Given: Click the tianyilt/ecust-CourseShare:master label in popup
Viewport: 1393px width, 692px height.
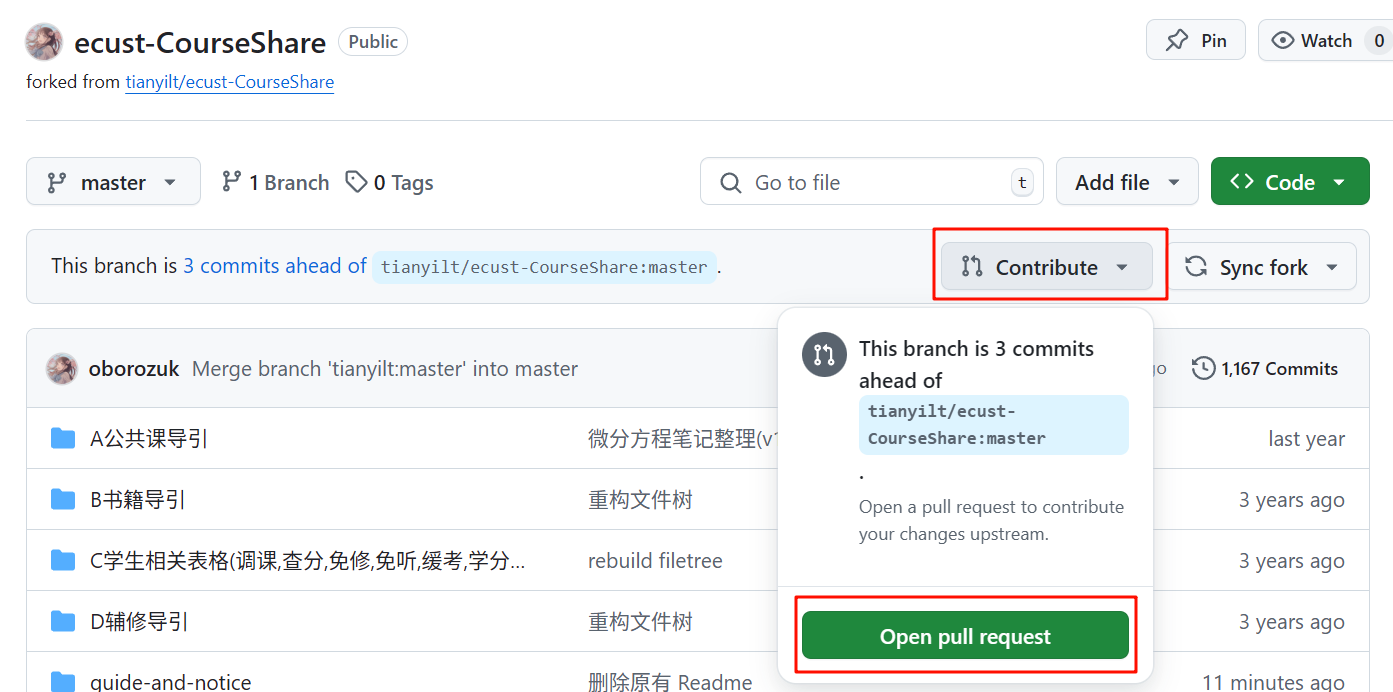Looking at the screenshot, I should point(993,425).
